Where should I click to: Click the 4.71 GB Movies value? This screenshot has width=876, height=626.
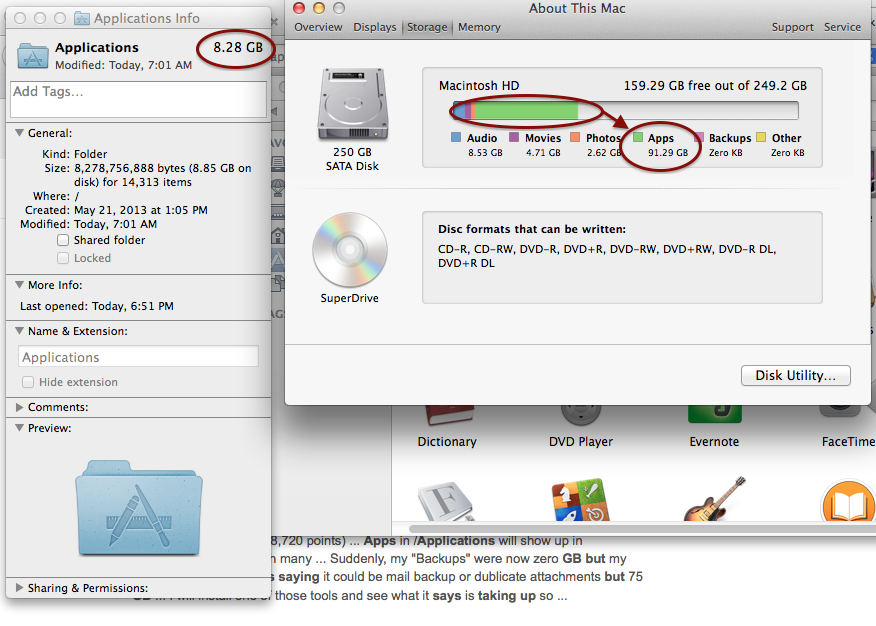[543, 152]
